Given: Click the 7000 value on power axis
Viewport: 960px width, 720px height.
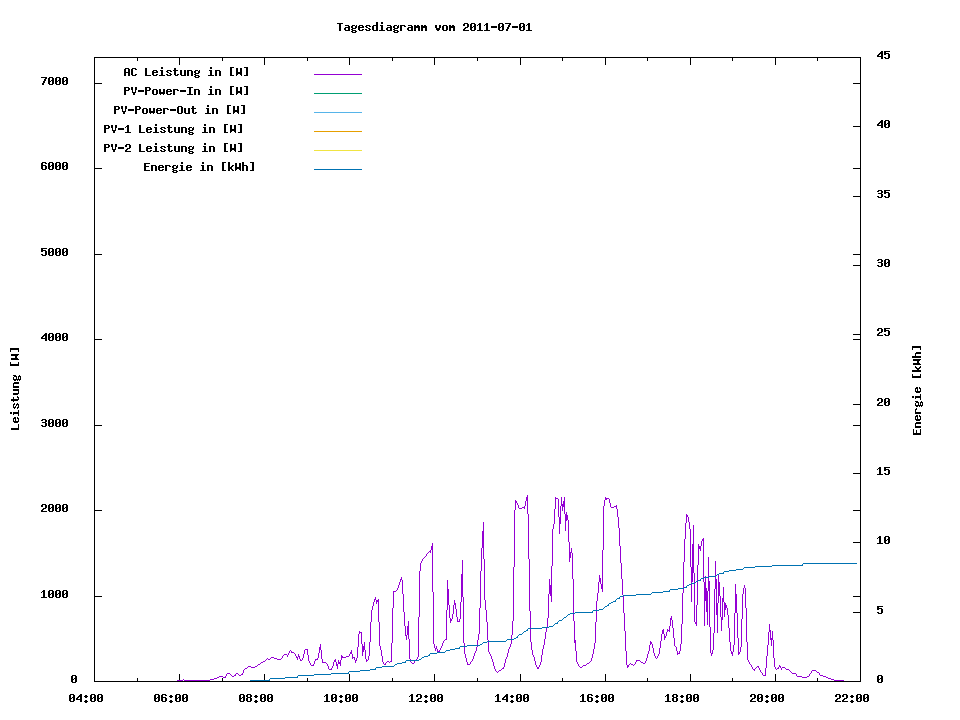Looking at the screenshot, I should 53,81.
